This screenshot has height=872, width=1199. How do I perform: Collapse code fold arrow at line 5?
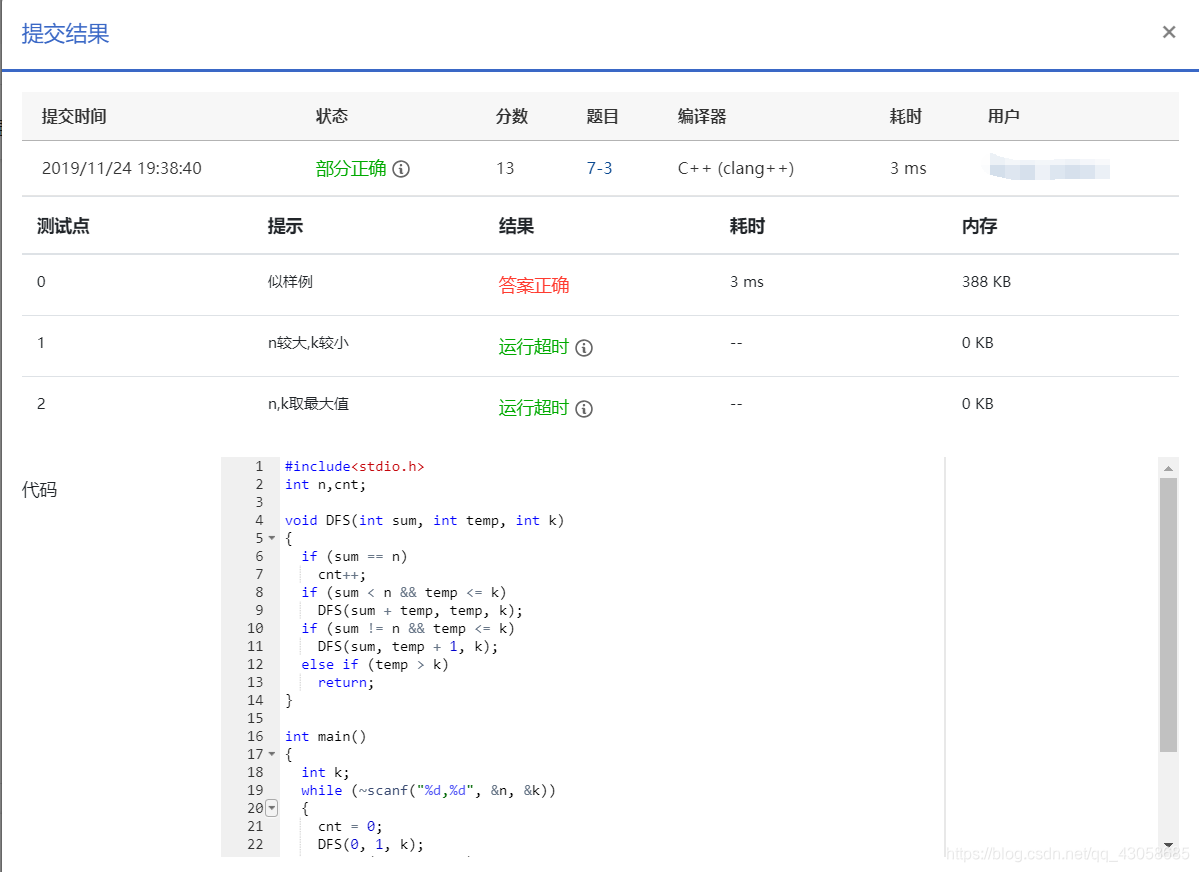coord(271,538)
